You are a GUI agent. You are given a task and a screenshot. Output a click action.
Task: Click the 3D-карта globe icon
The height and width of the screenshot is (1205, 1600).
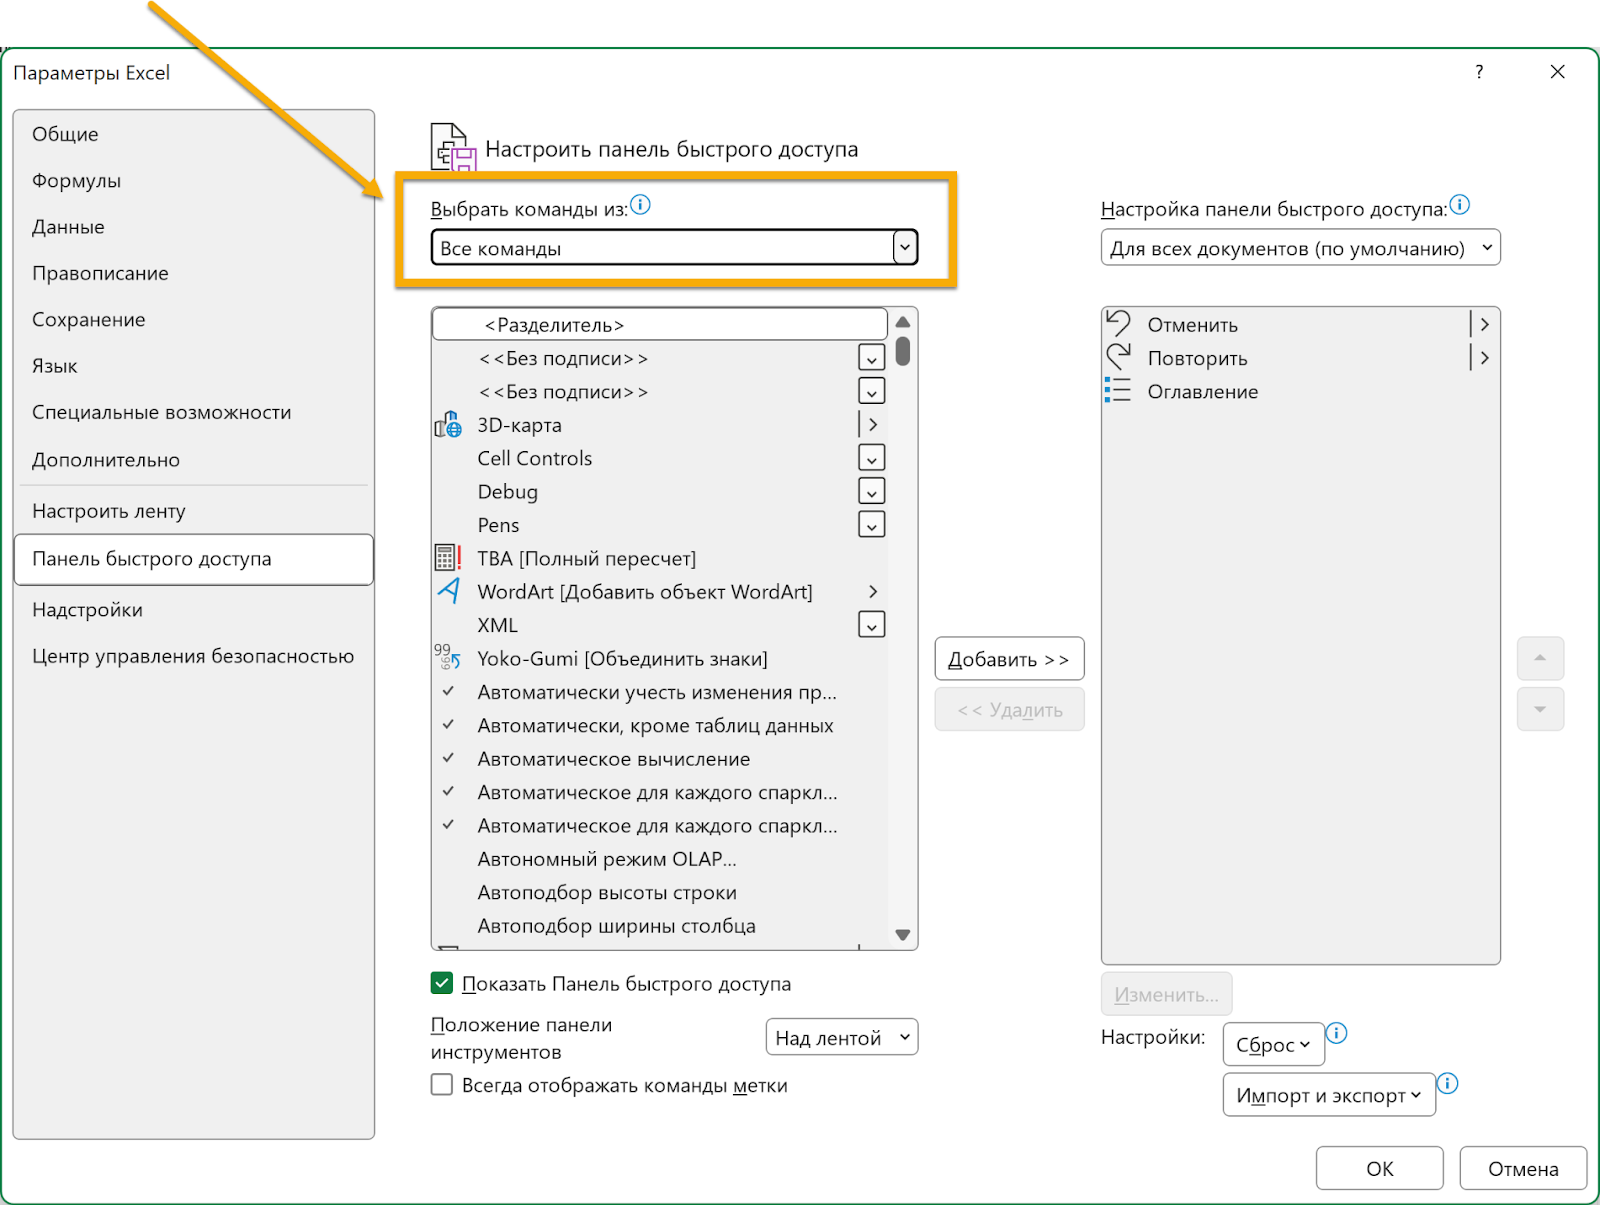pos(448,425)
